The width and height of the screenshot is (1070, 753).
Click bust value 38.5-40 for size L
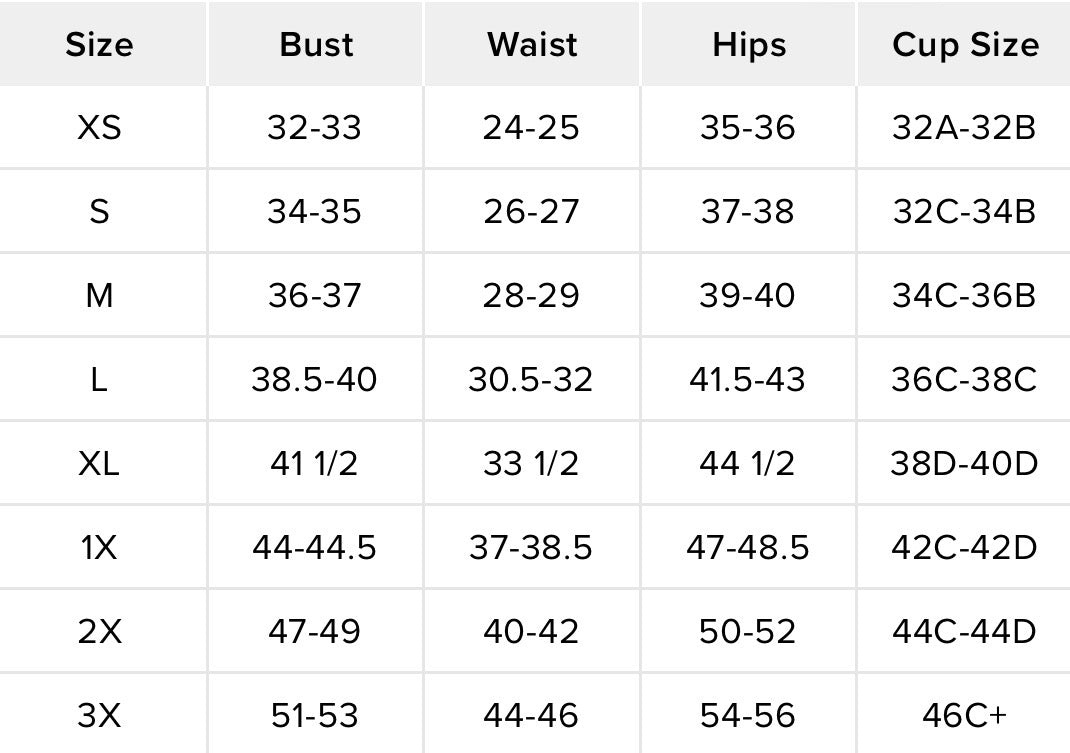(x=315, y=380)
